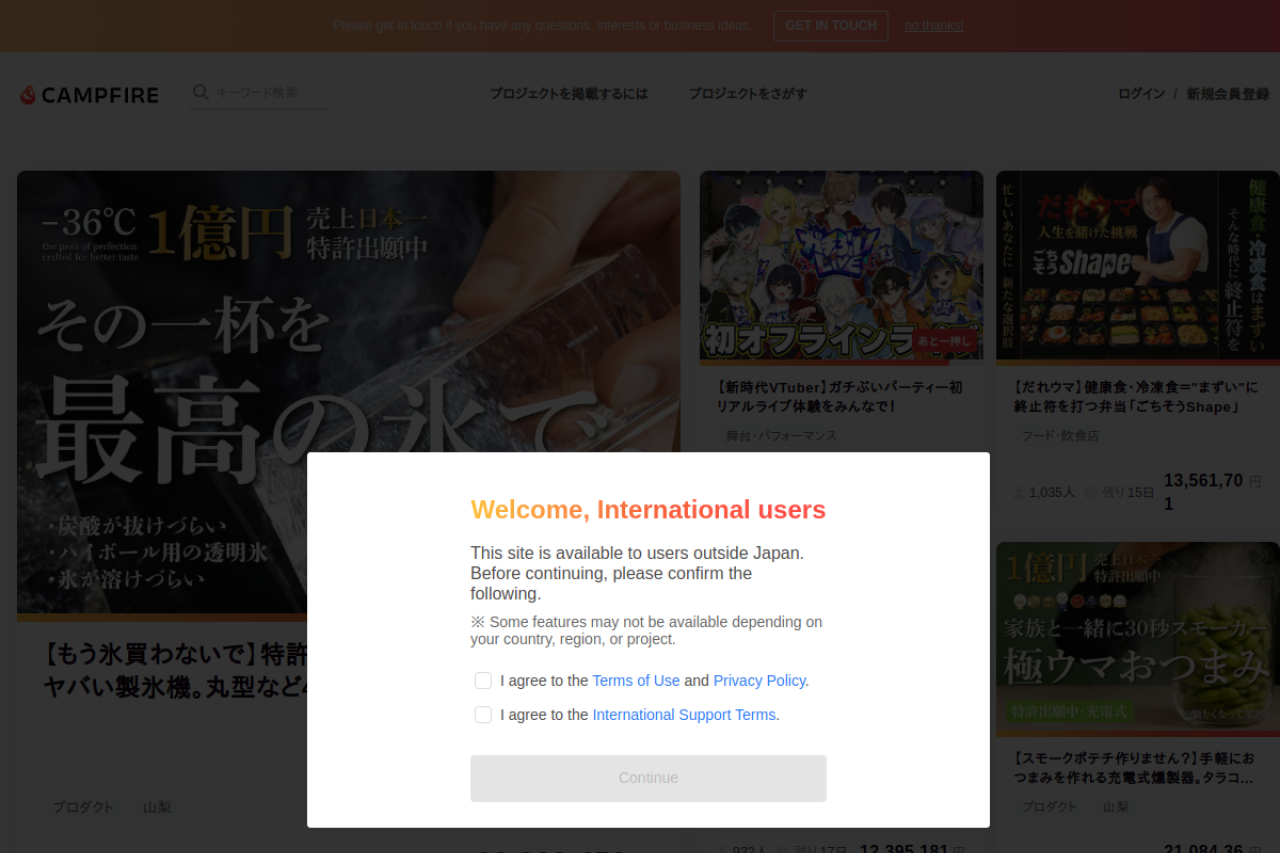Open プロジェクトを掲載するには menu item

[569, 94]
